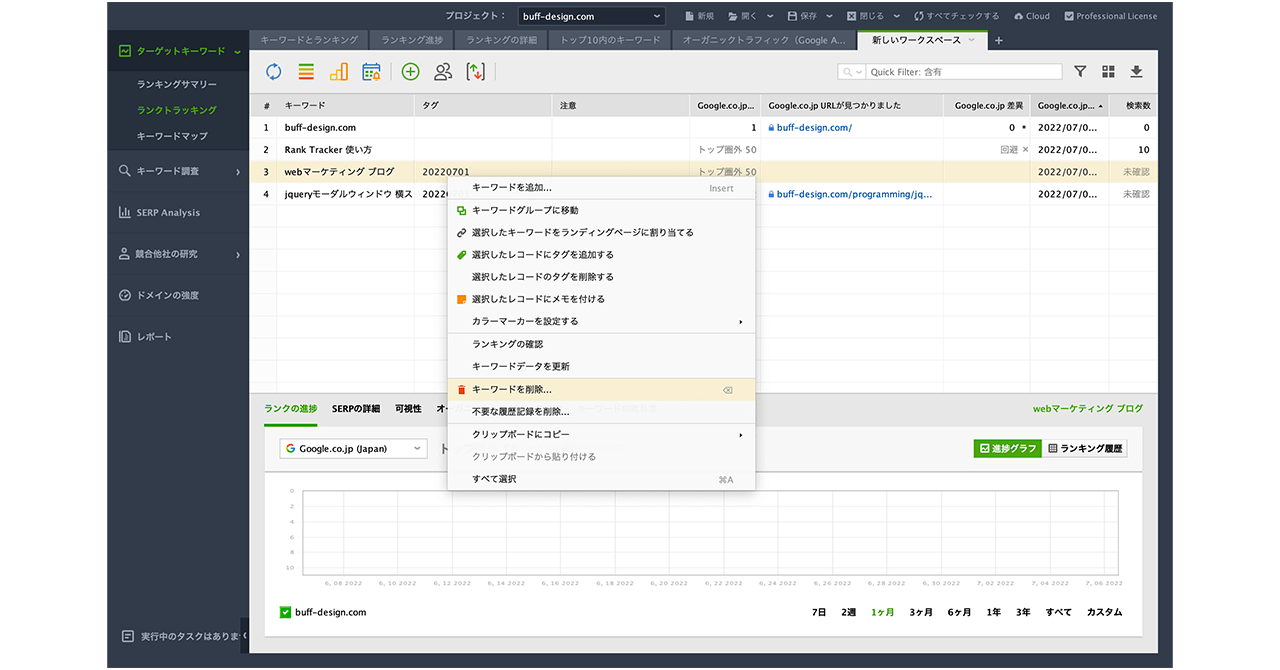
Task: Open the buff-design.com/ URL link
Action: coord(814,128)
